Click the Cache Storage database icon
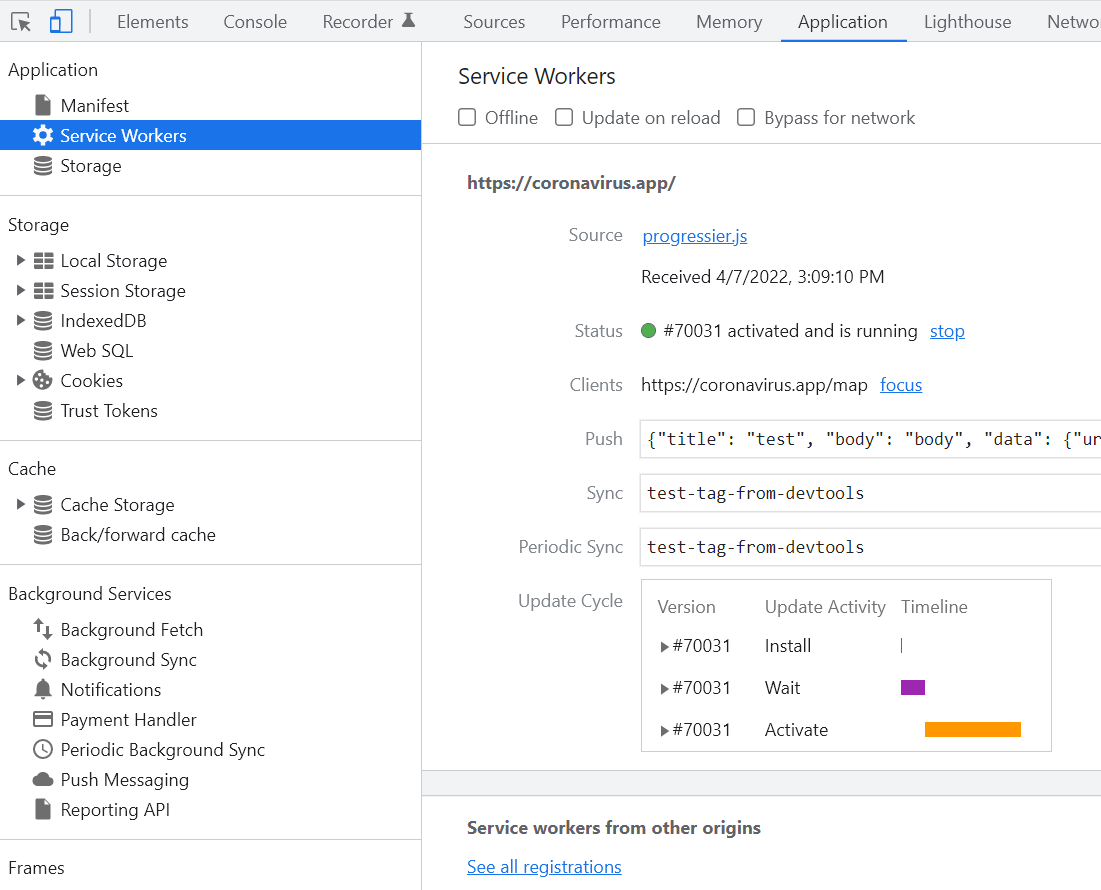Screen dimensions: 1101x890 [43, 505]
